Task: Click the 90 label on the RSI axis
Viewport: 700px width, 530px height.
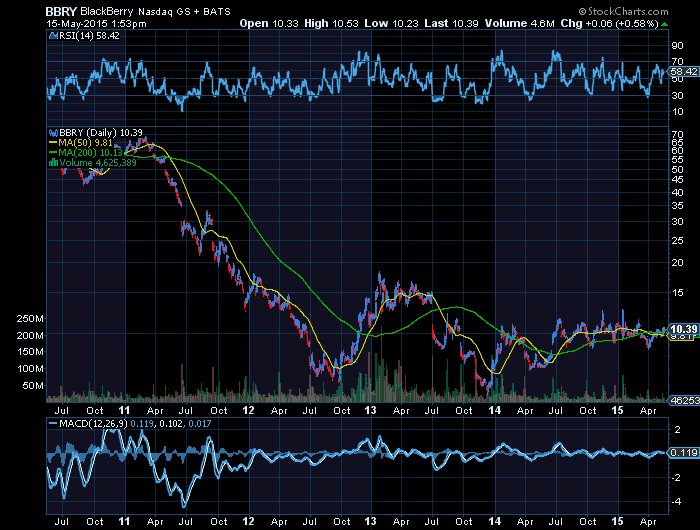Action: (677, 46)
